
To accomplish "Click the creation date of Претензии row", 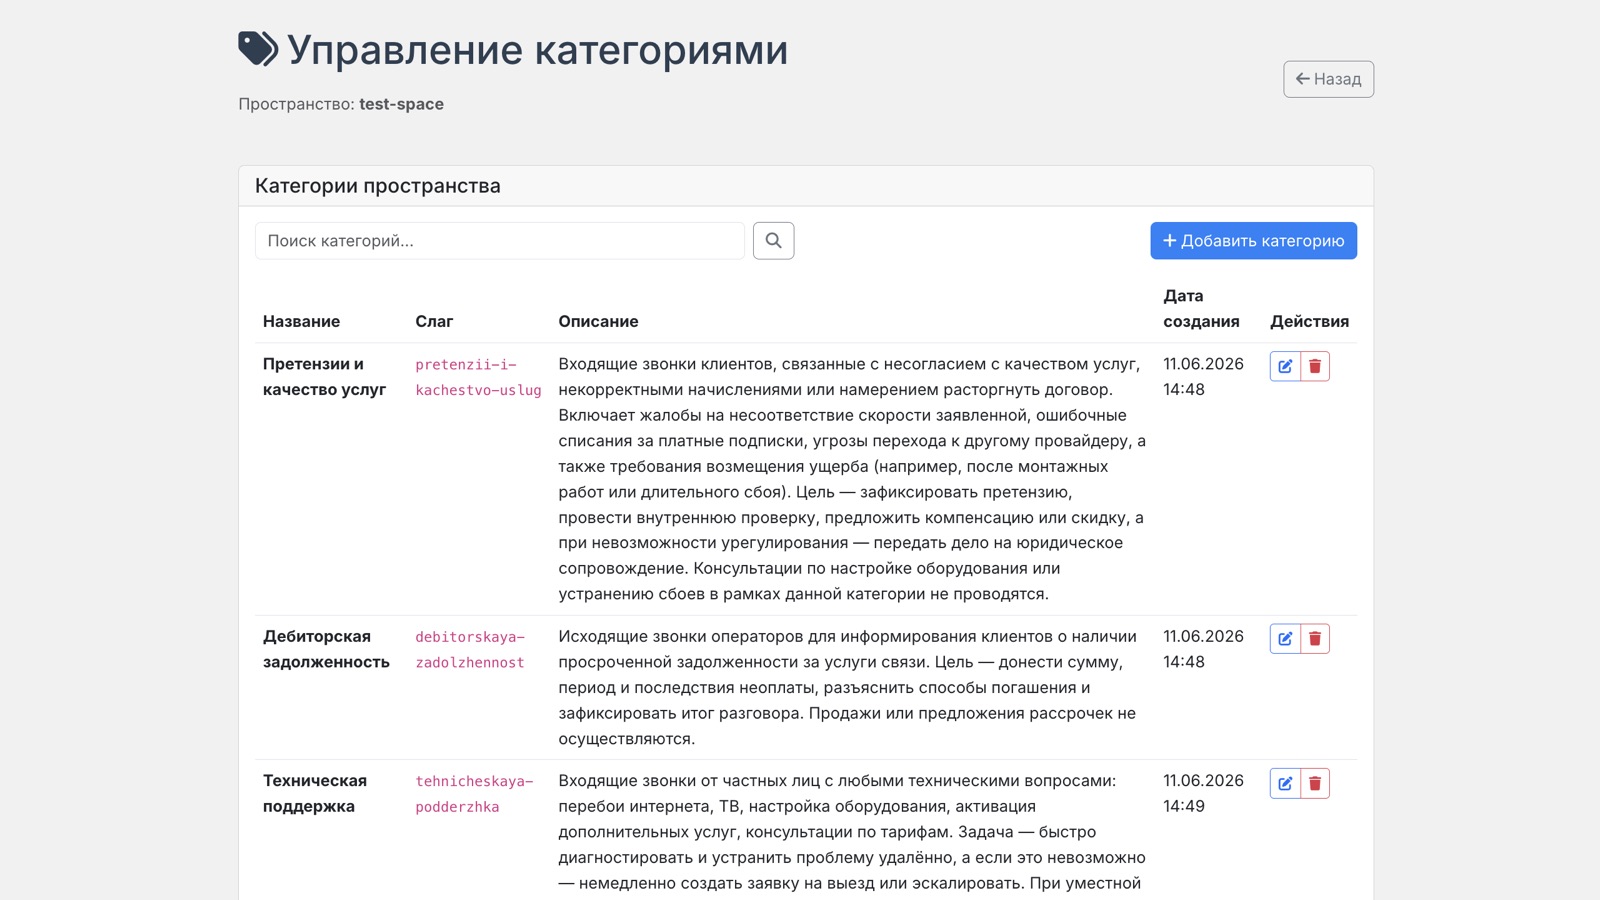I will 1203,377.
